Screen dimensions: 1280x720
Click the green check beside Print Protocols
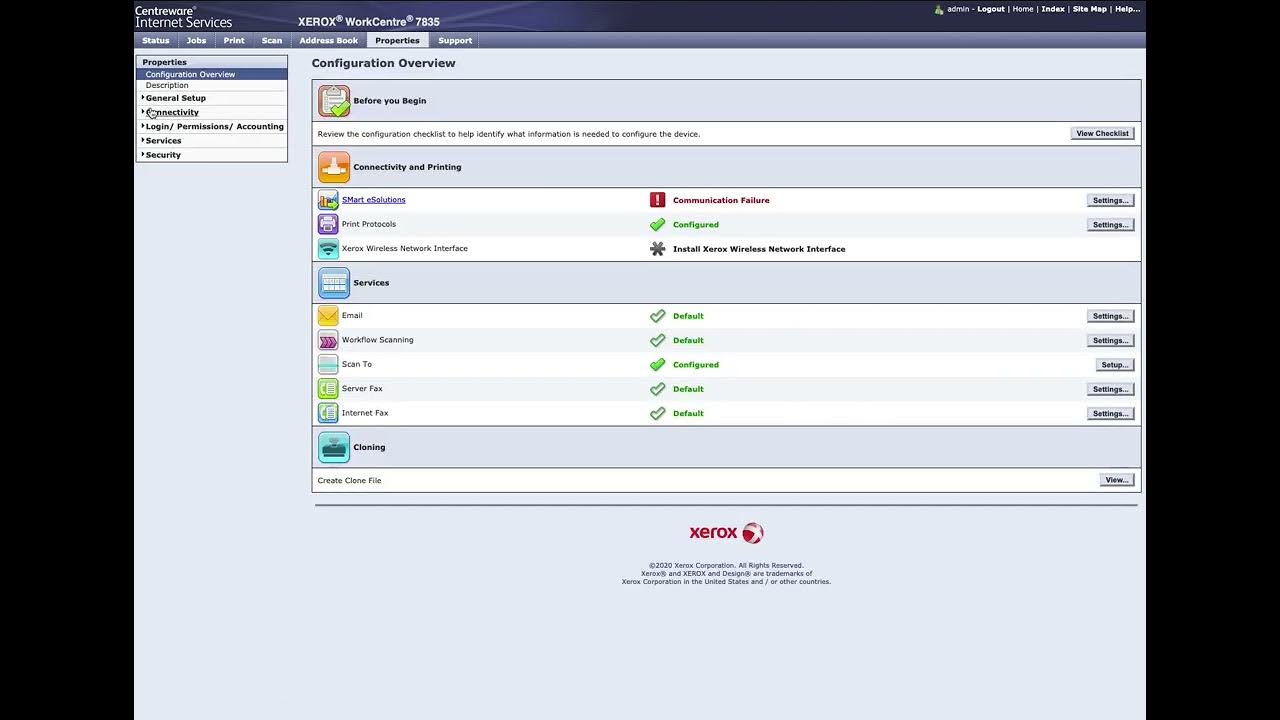[x=657, y=225]
